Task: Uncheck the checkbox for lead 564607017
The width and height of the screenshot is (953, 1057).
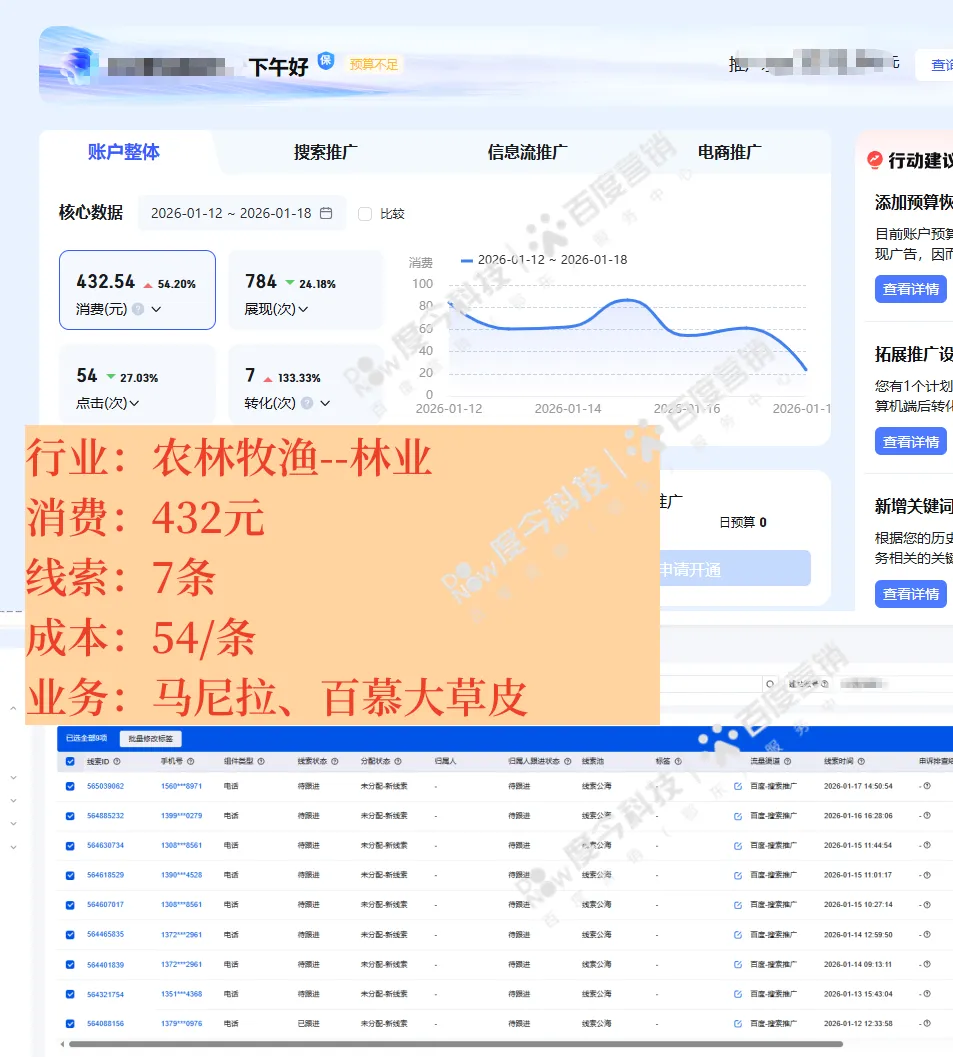Action: pos(70,905)
